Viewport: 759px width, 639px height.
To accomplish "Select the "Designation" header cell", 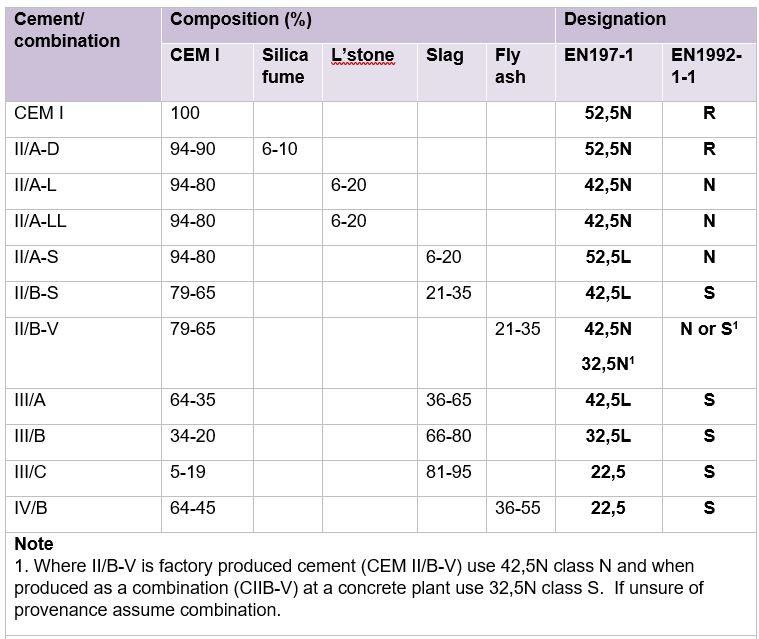I will point(615,20).
